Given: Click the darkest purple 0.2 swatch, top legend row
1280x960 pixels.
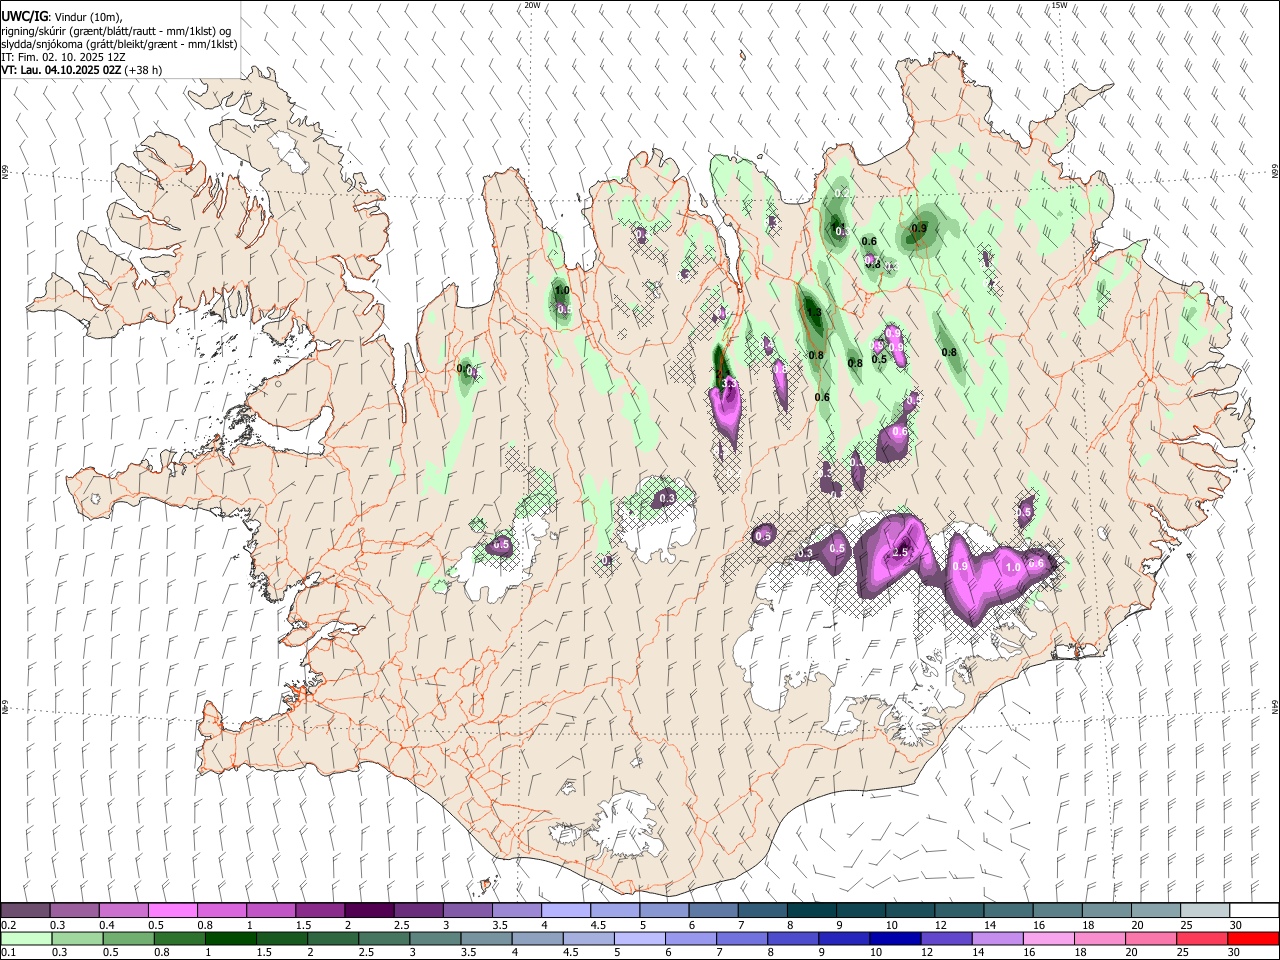Looking at the screenshot, I should point(26,911).
